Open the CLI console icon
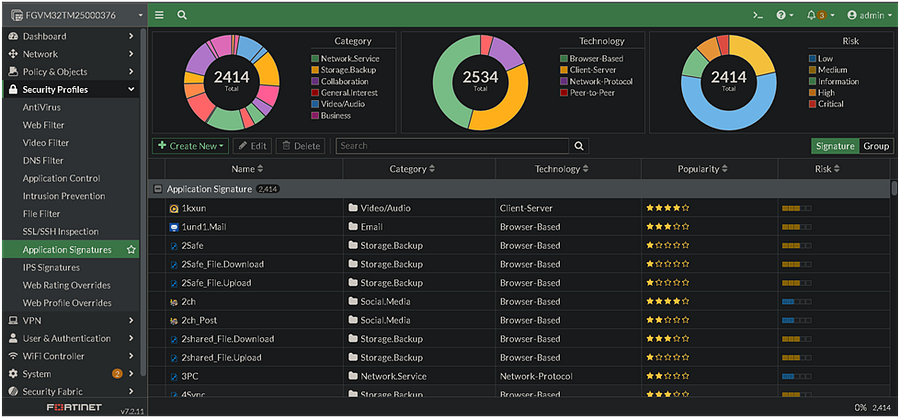This screenshot has width=900, height=418. click(x=758, y=16)
